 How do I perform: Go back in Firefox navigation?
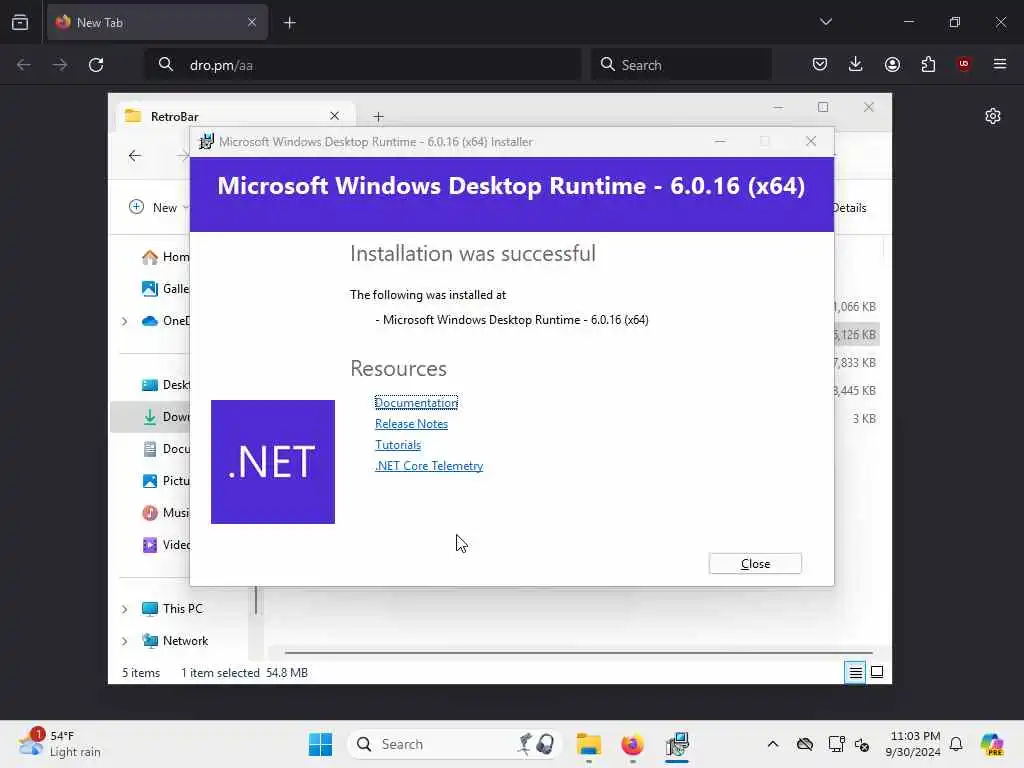pyautogui.click(x=24, y=65)
